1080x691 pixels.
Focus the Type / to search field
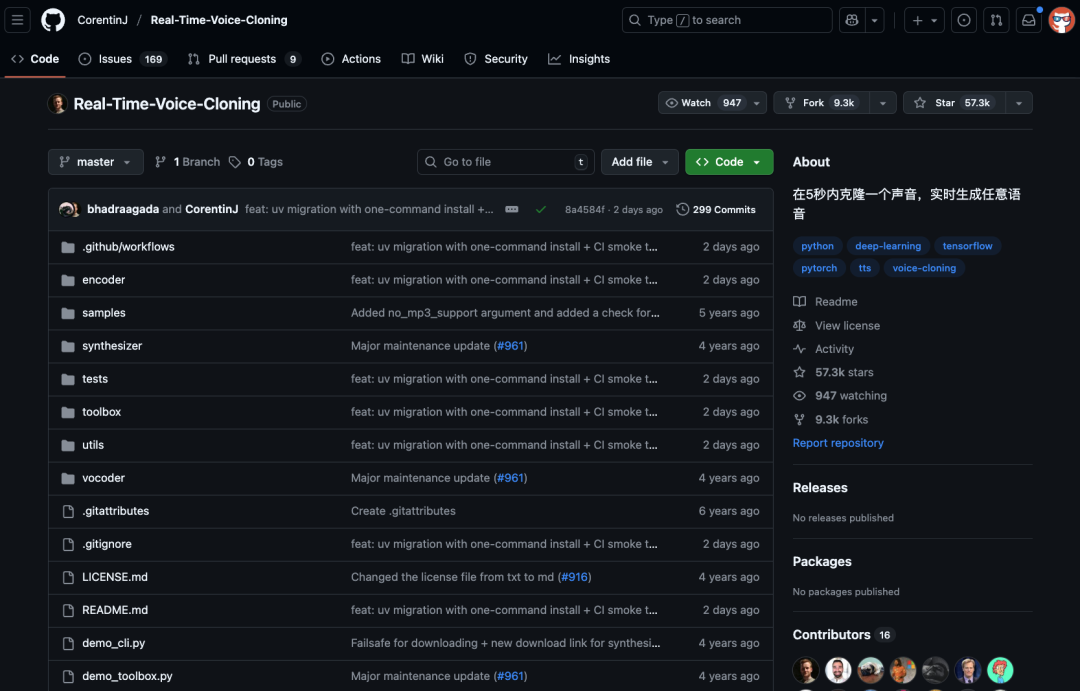tap(727, 20)
